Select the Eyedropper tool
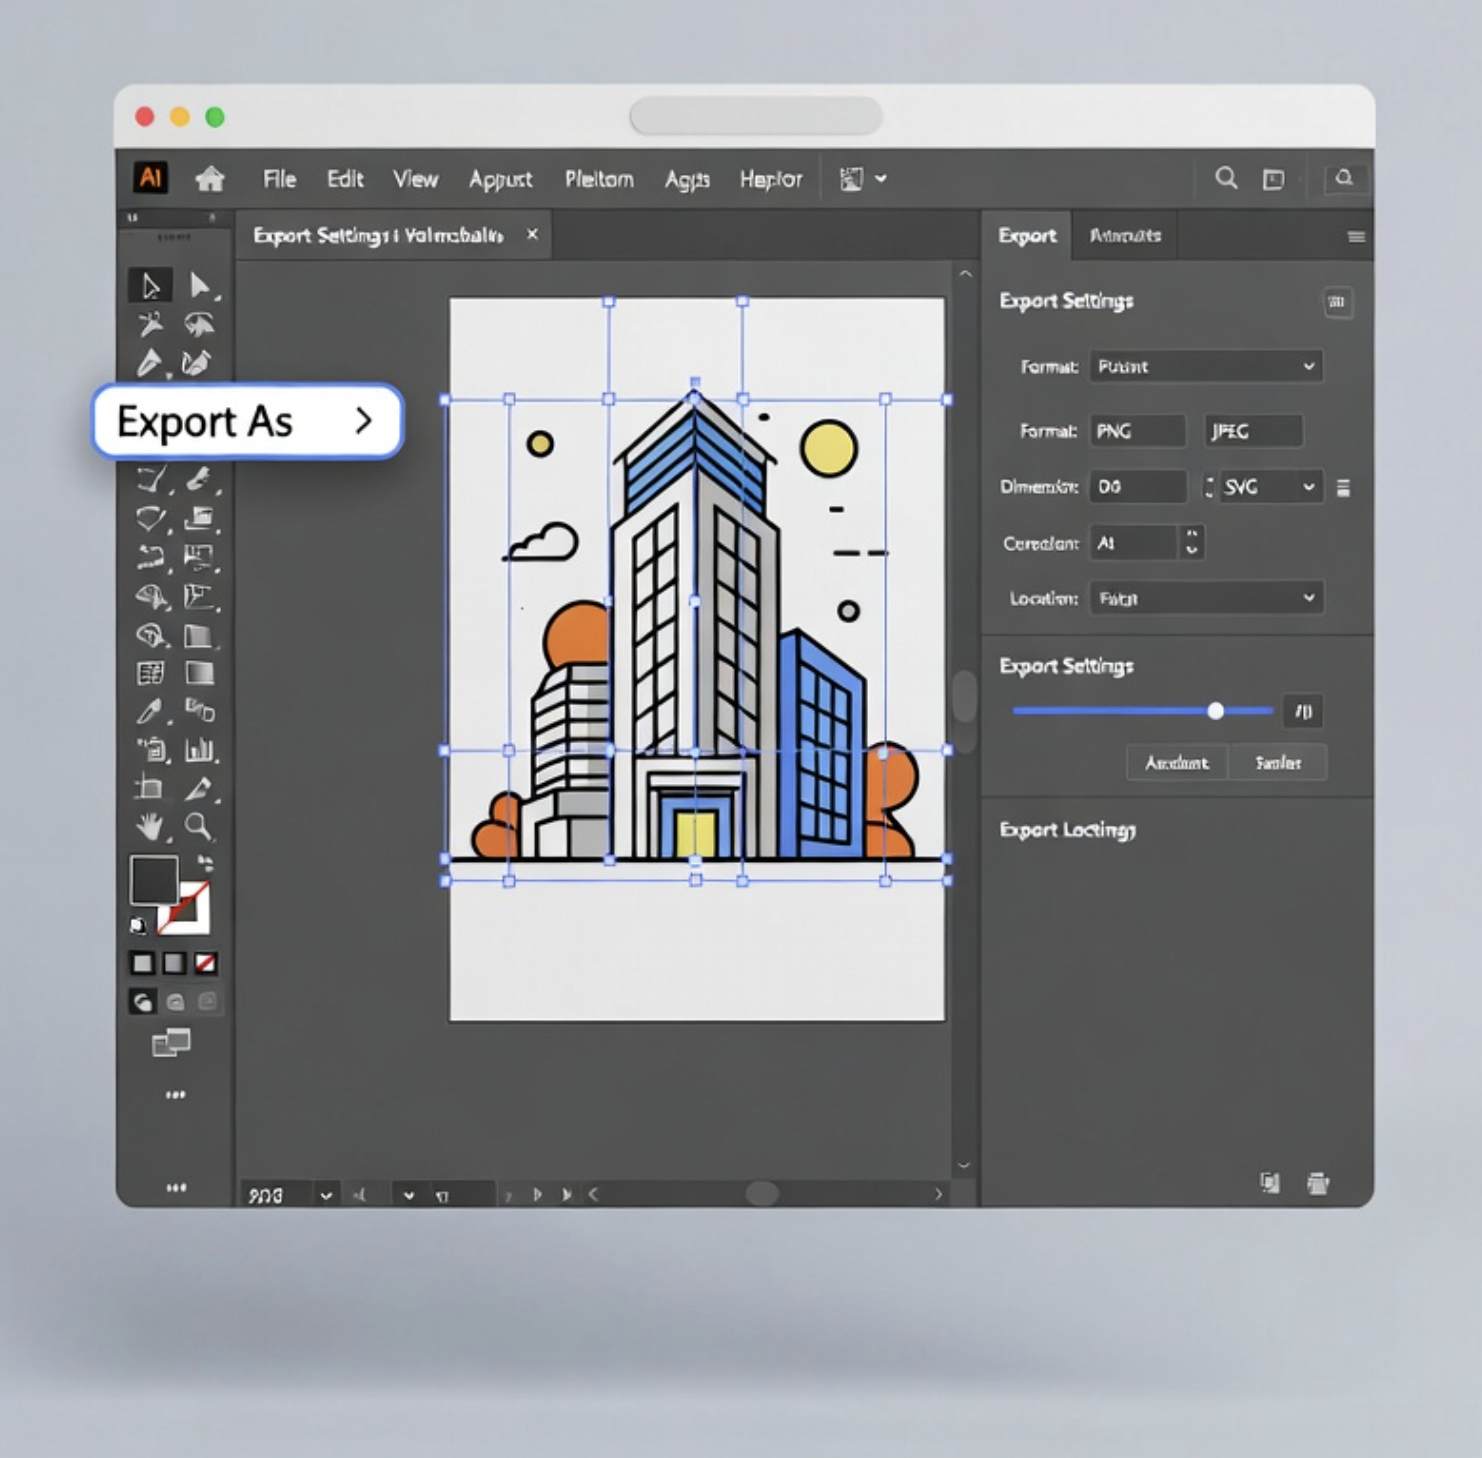Screen dimensions: 1482x1458 [x=150, y=711]
